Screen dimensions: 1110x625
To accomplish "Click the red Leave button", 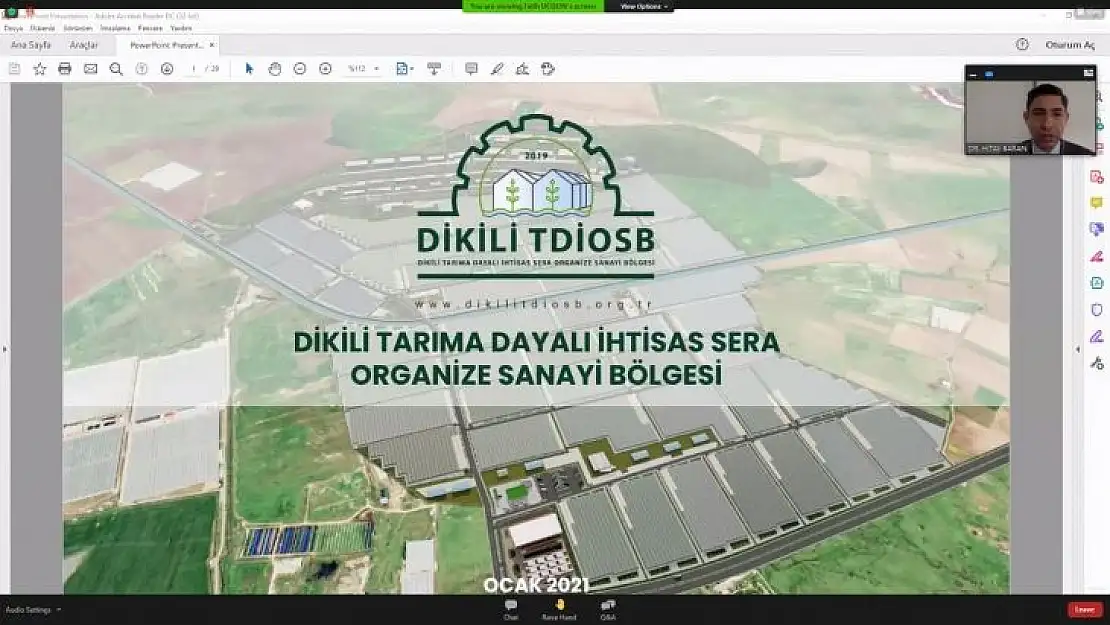I will click(x=1085, y=609).
